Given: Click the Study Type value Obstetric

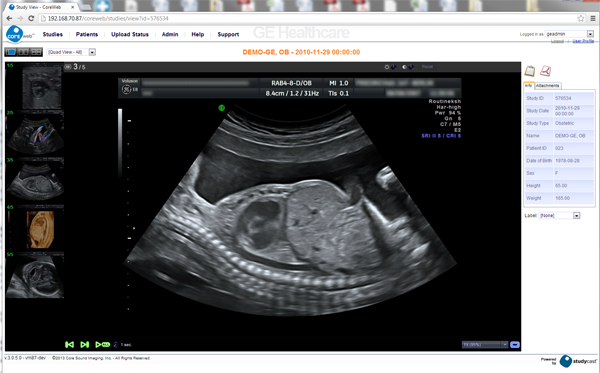Looking at the screenshot, I should click(x=564, y=123).
